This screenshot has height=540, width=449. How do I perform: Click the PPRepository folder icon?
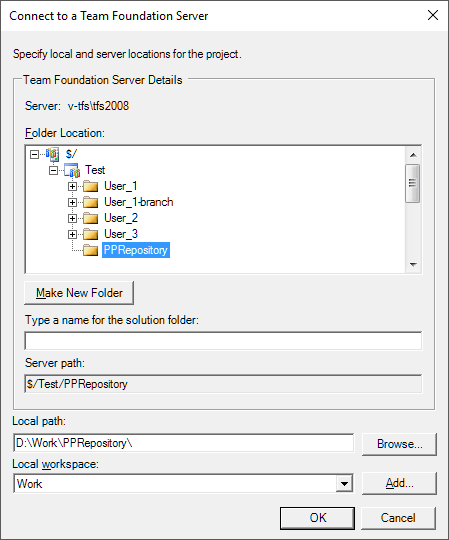click(x=91, y=250)
